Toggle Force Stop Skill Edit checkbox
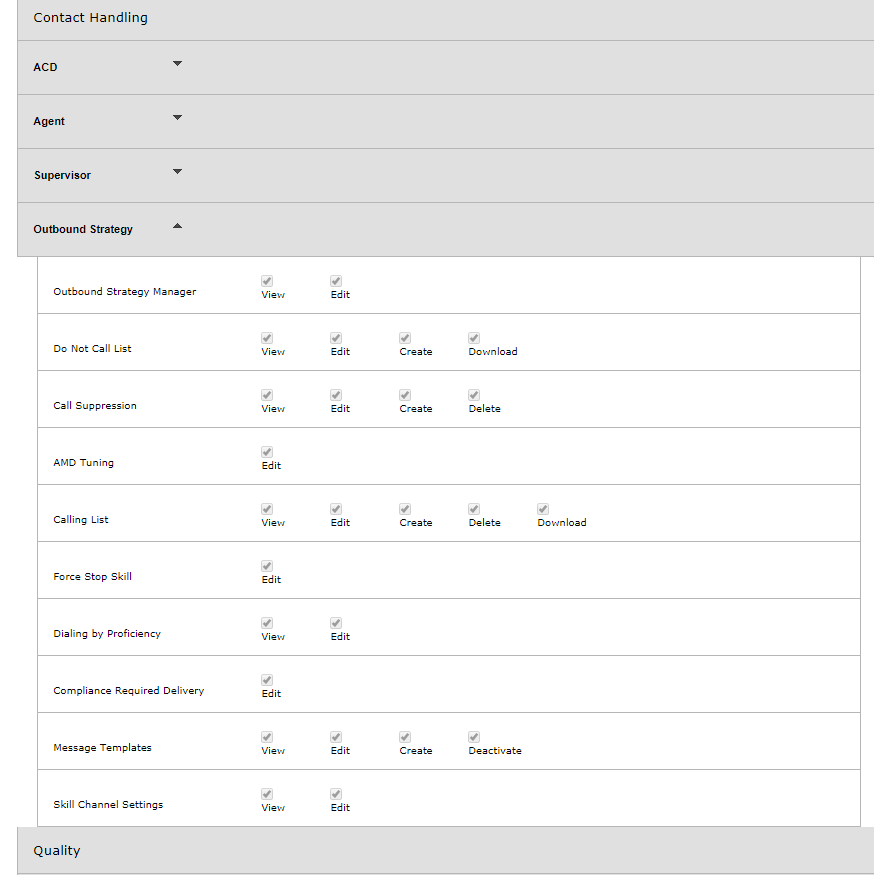874x875 pixels. pyautogui.click(x=267, y=567)
